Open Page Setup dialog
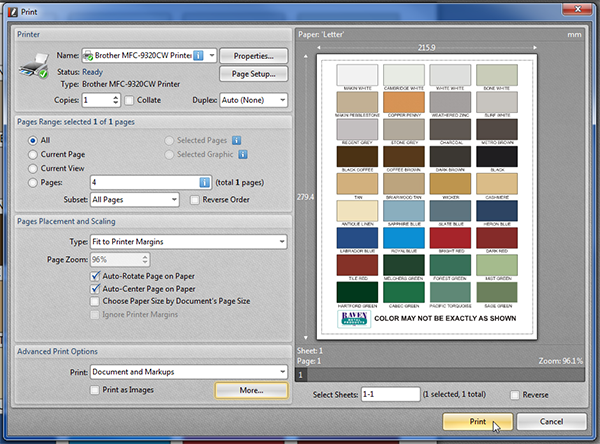 (254, 74)
